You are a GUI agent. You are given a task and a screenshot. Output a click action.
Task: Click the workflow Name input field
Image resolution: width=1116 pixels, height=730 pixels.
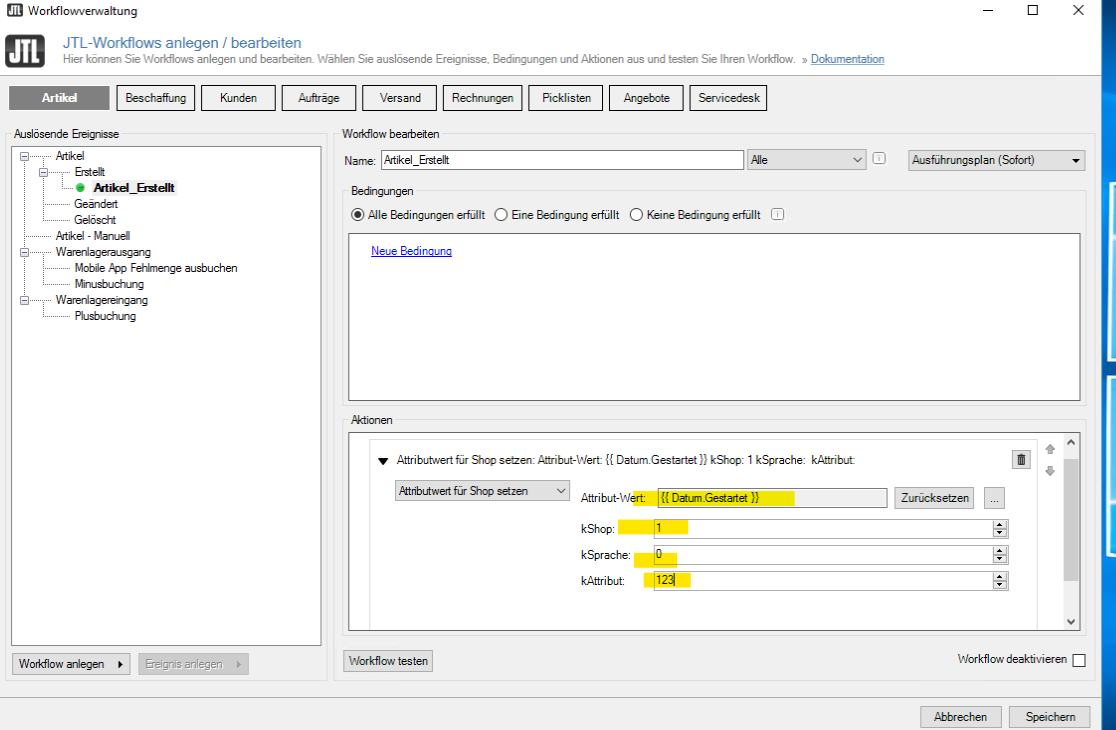click(562, 160)
